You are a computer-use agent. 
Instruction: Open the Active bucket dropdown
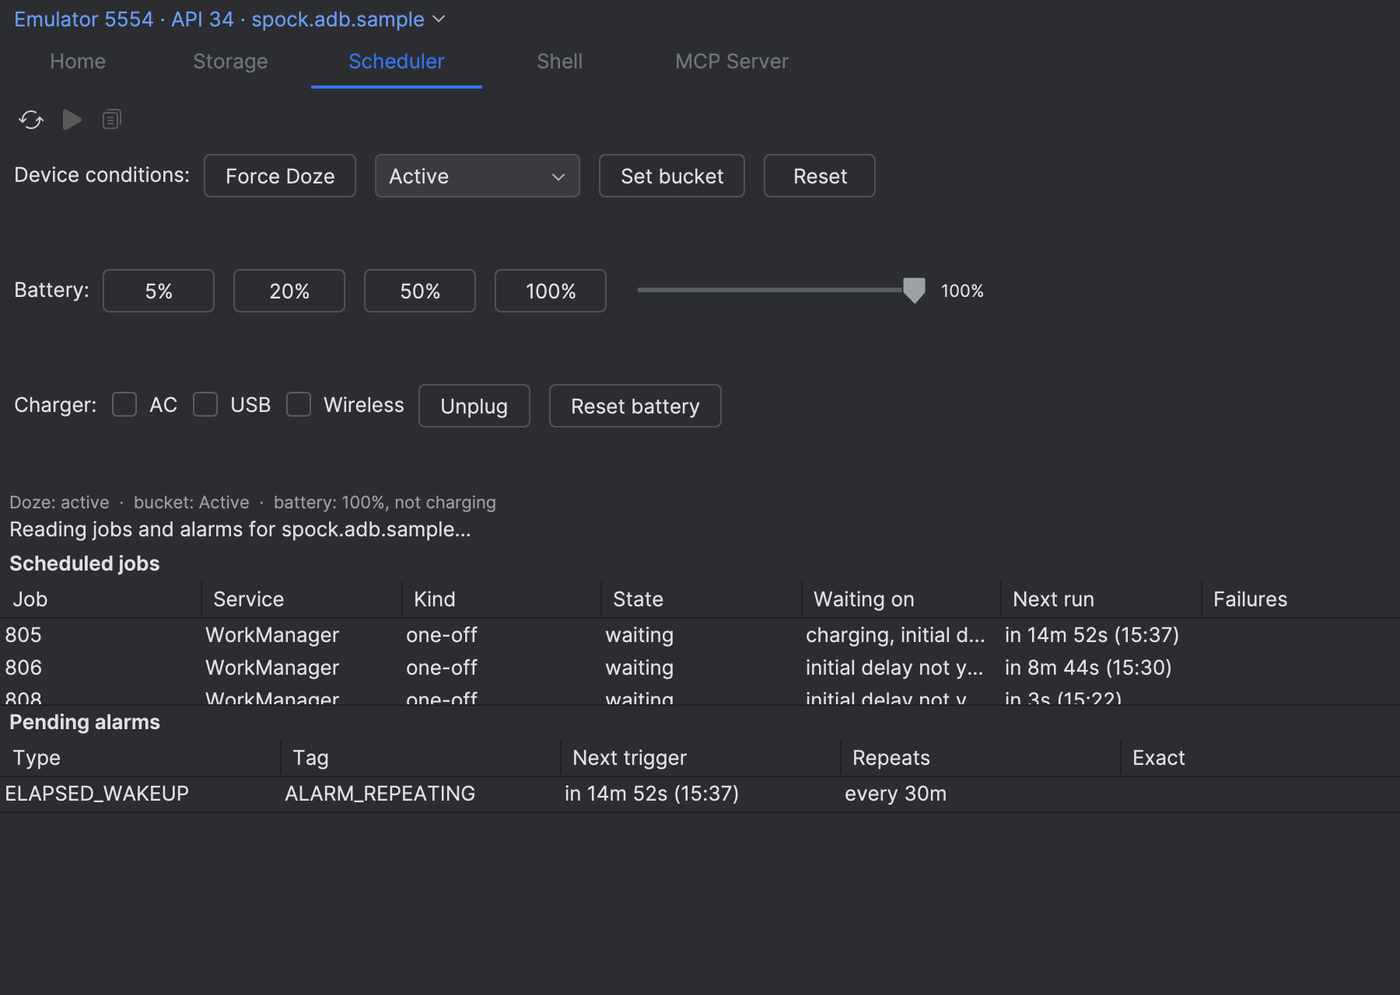point(477,176)
